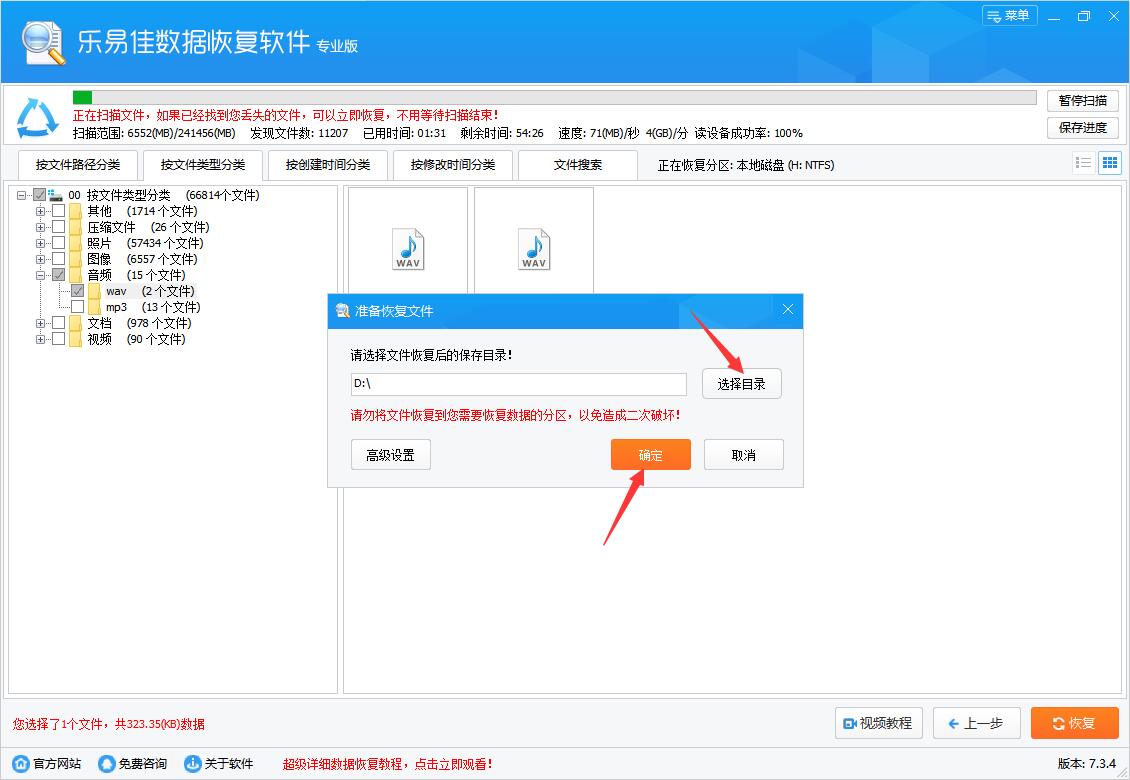1130x780 pixels.
Task: Click the 关于软件 info icon
Action: click(x=192, y=763)
